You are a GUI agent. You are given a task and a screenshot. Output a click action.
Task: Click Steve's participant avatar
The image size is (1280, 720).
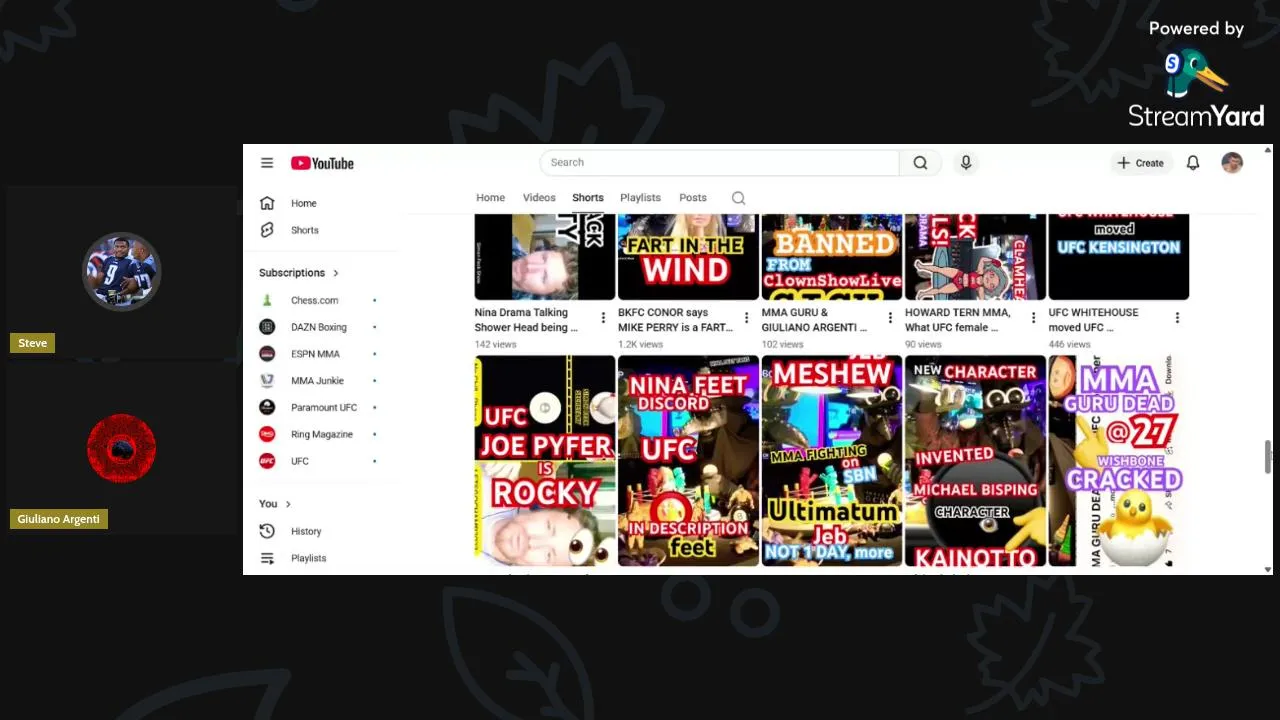tap(121, 272)
